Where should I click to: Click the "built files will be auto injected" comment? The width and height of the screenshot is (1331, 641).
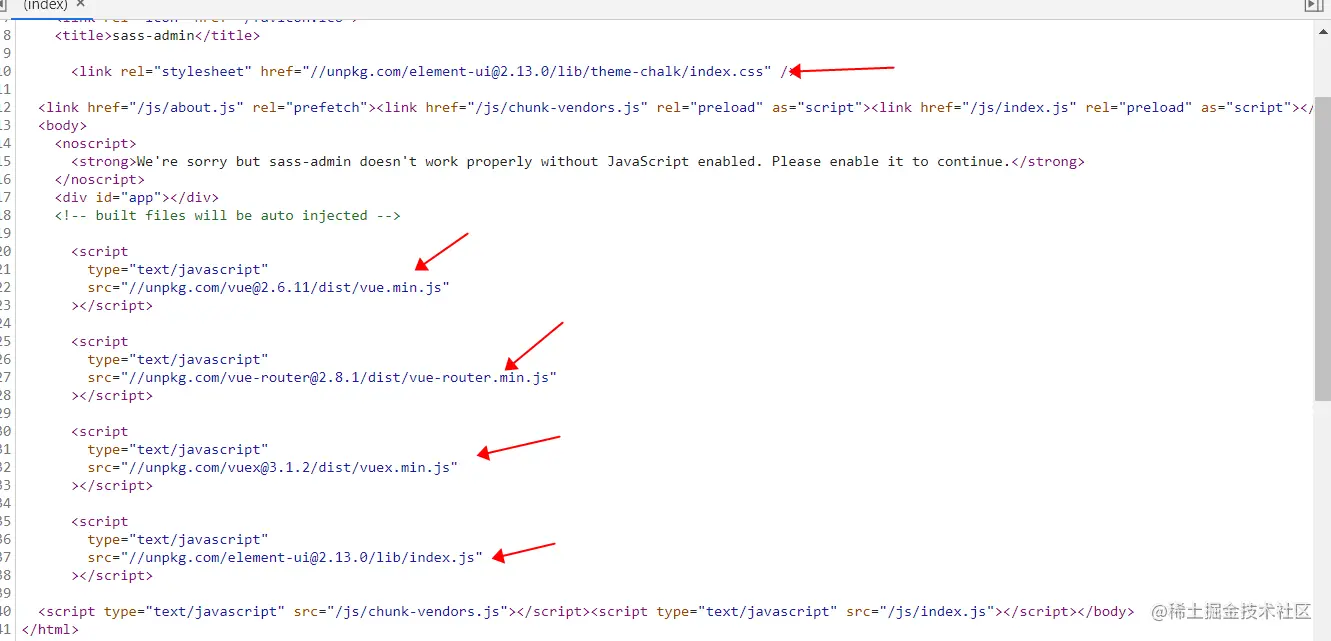click(228, 215)
